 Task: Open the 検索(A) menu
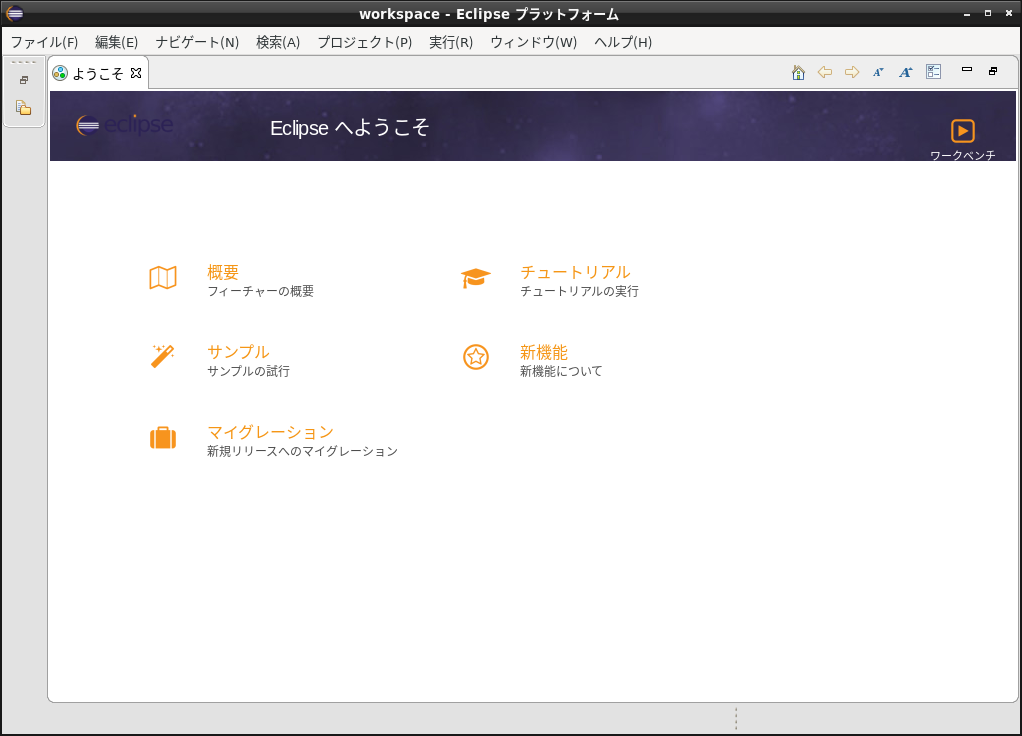tap(278, 42)
